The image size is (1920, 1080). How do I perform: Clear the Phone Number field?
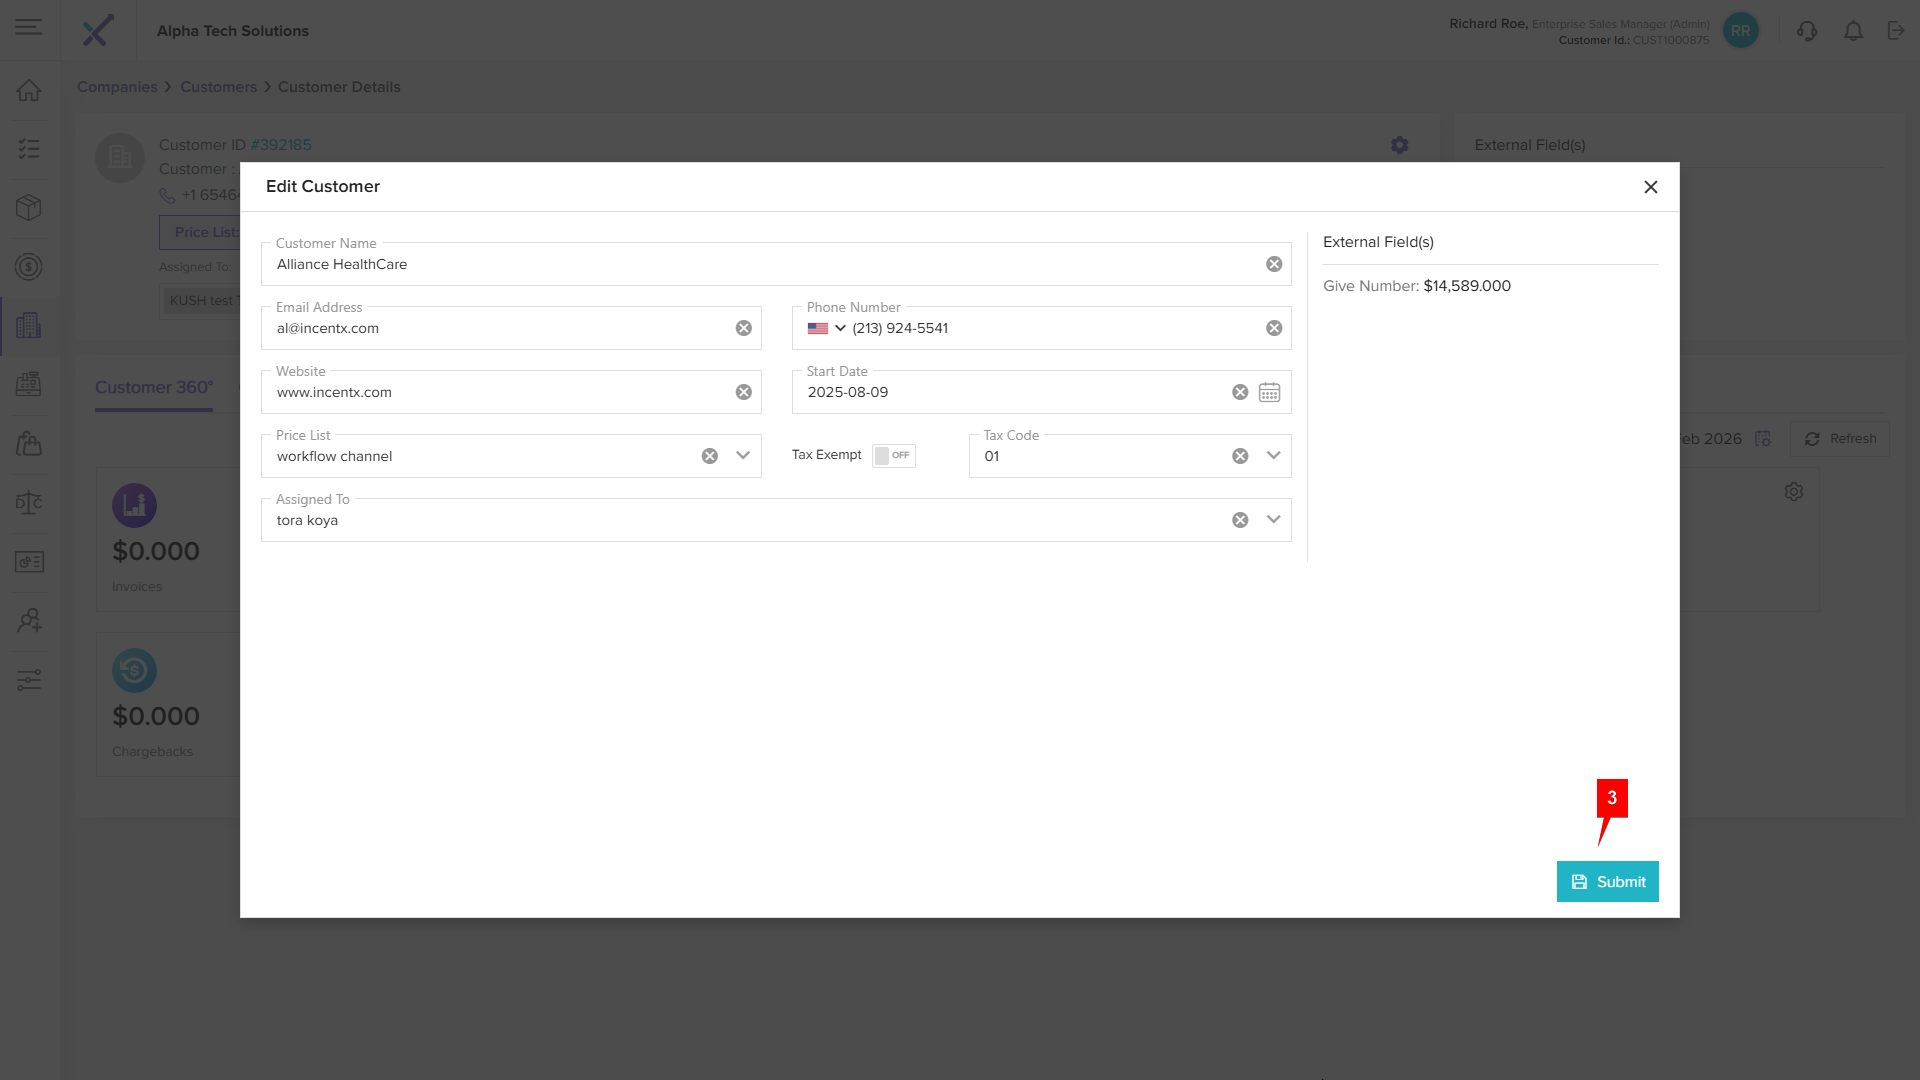[x=1274, y=328]
